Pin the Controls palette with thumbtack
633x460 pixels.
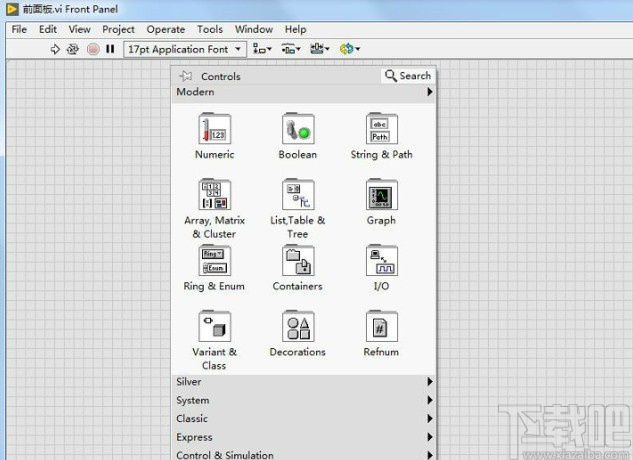(x=186, y=76)
